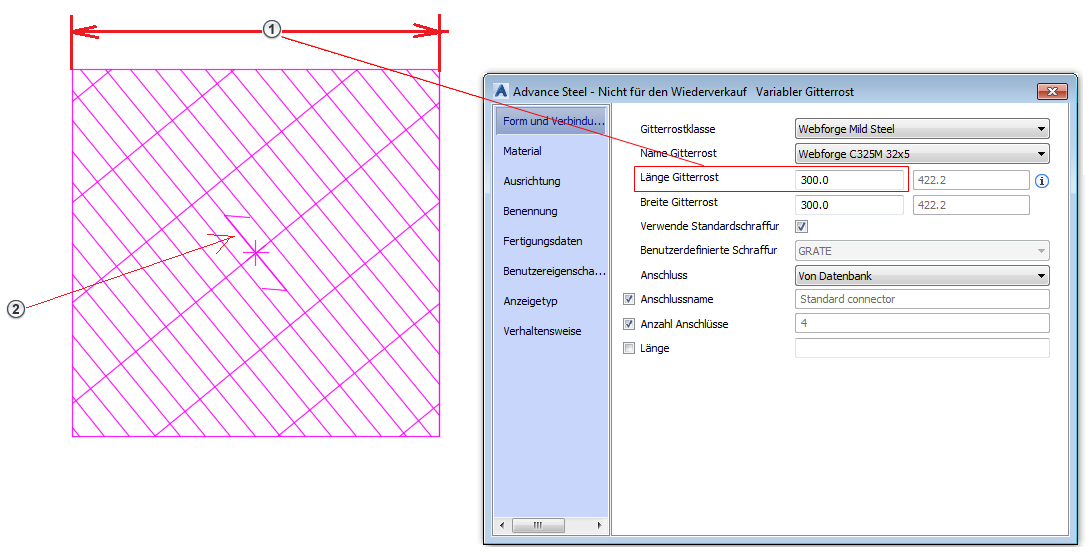Click the 422.2 field beside Breite Gitterrost
The height and width of the screenshot is (555, 1088).
coord(971,205)
